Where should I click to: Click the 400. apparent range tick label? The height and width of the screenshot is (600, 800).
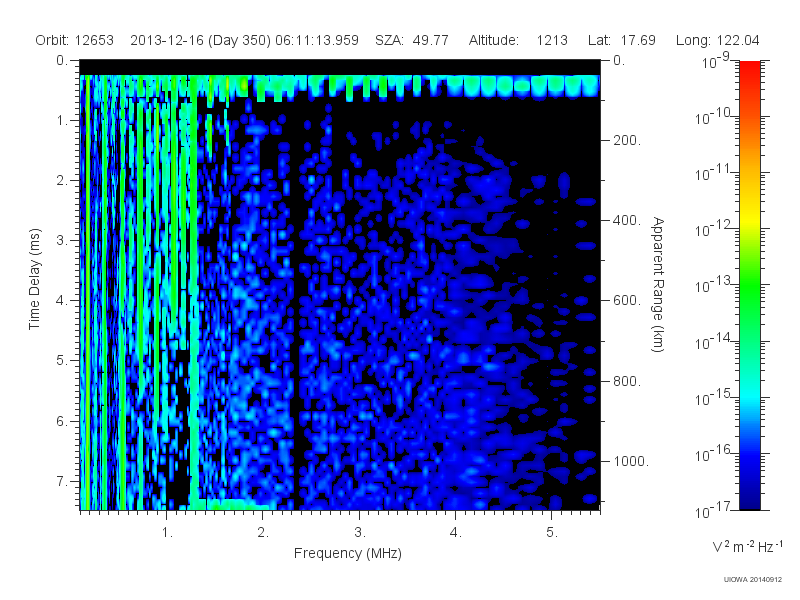point(627,220)
